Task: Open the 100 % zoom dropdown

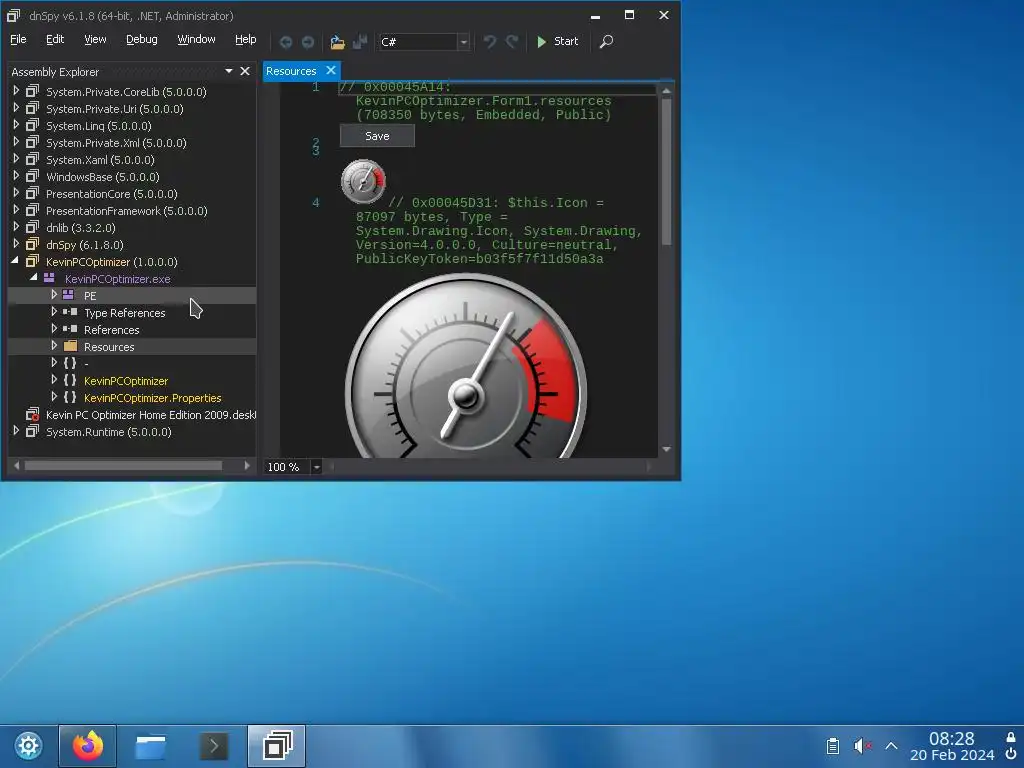Action: click(316, 467)
